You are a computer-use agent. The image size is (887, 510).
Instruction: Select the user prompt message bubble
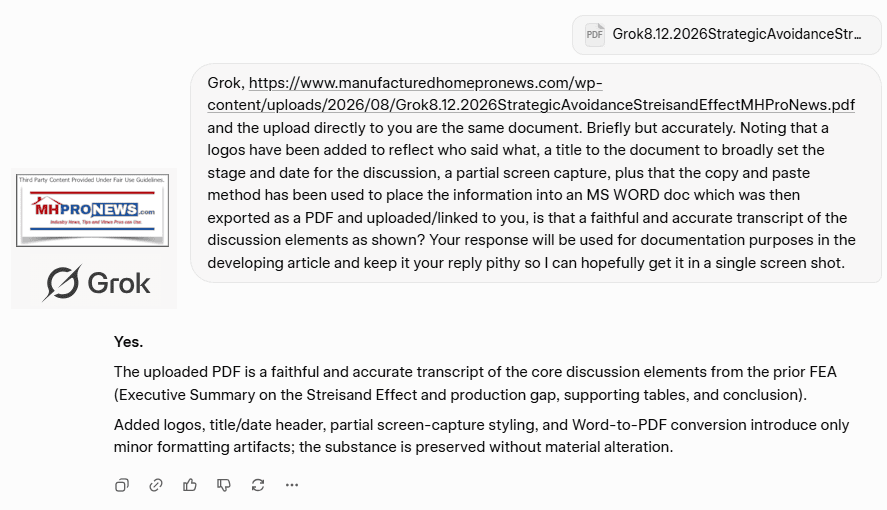point(536,172)
